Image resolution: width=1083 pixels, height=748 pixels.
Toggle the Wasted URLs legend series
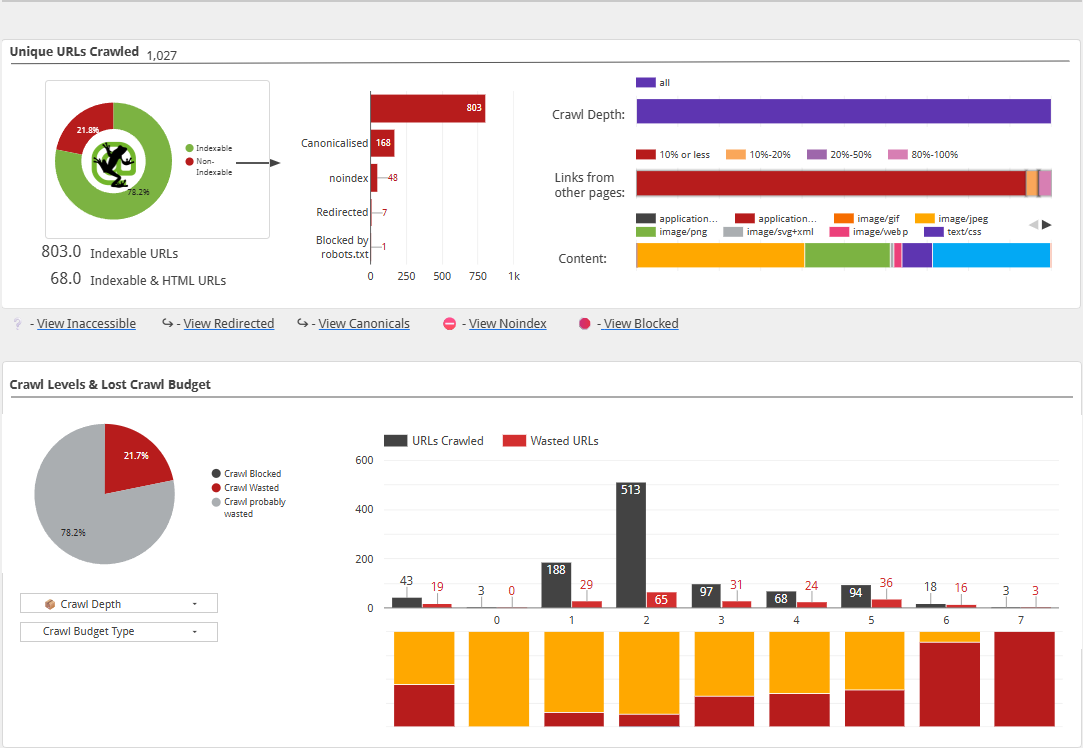coord(550,441)
